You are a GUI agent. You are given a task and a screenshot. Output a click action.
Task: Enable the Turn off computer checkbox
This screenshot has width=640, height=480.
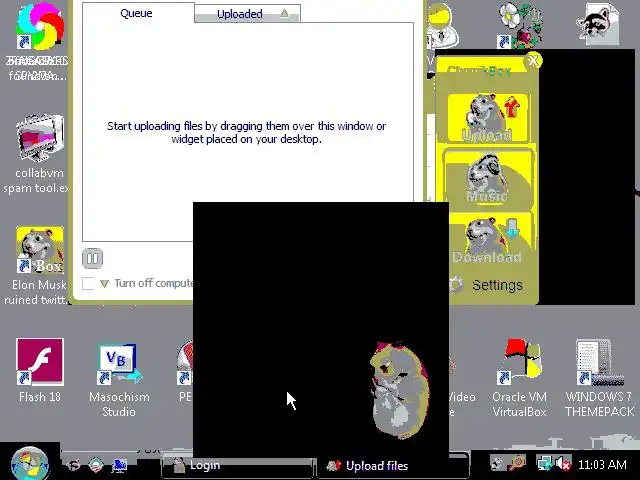click(88, 283)
